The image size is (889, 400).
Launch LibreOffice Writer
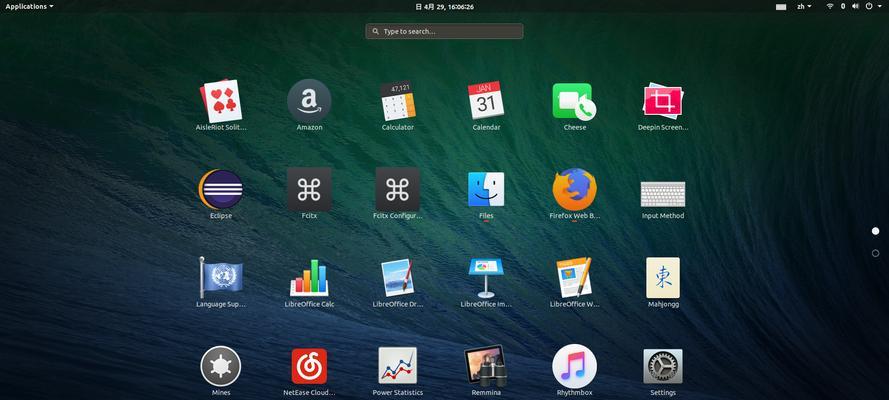(574, 278)
